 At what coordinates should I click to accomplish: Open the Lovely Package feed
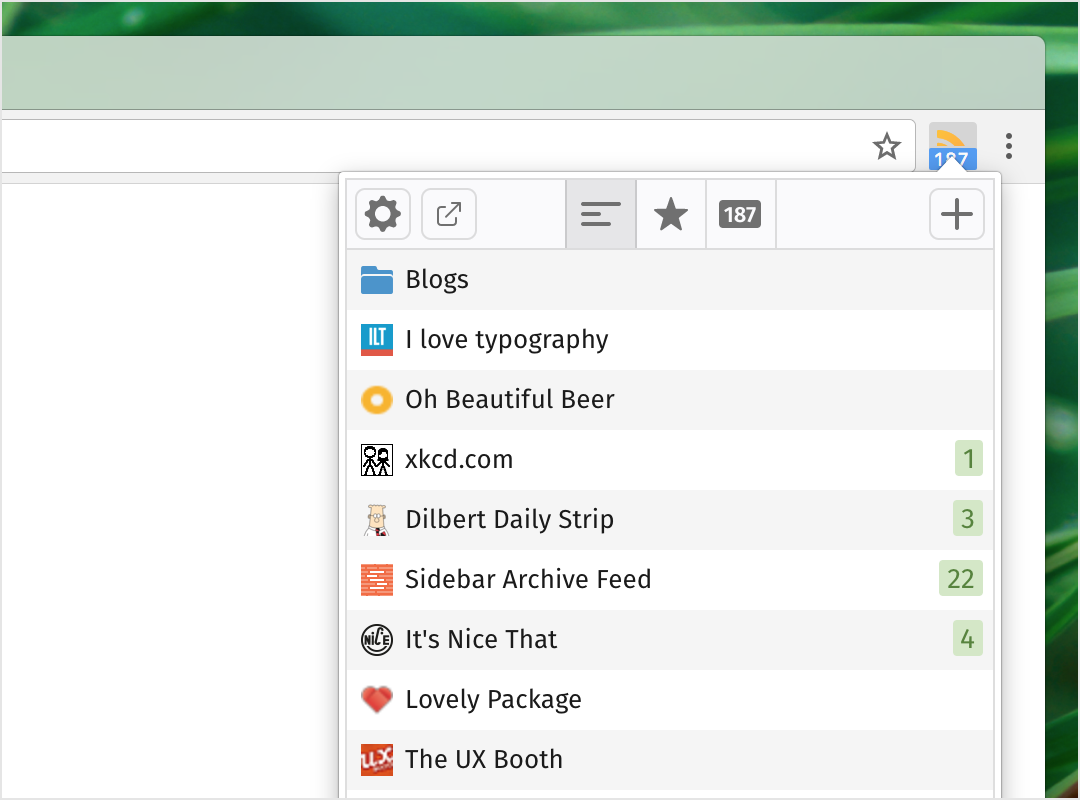tap(669, 699)
